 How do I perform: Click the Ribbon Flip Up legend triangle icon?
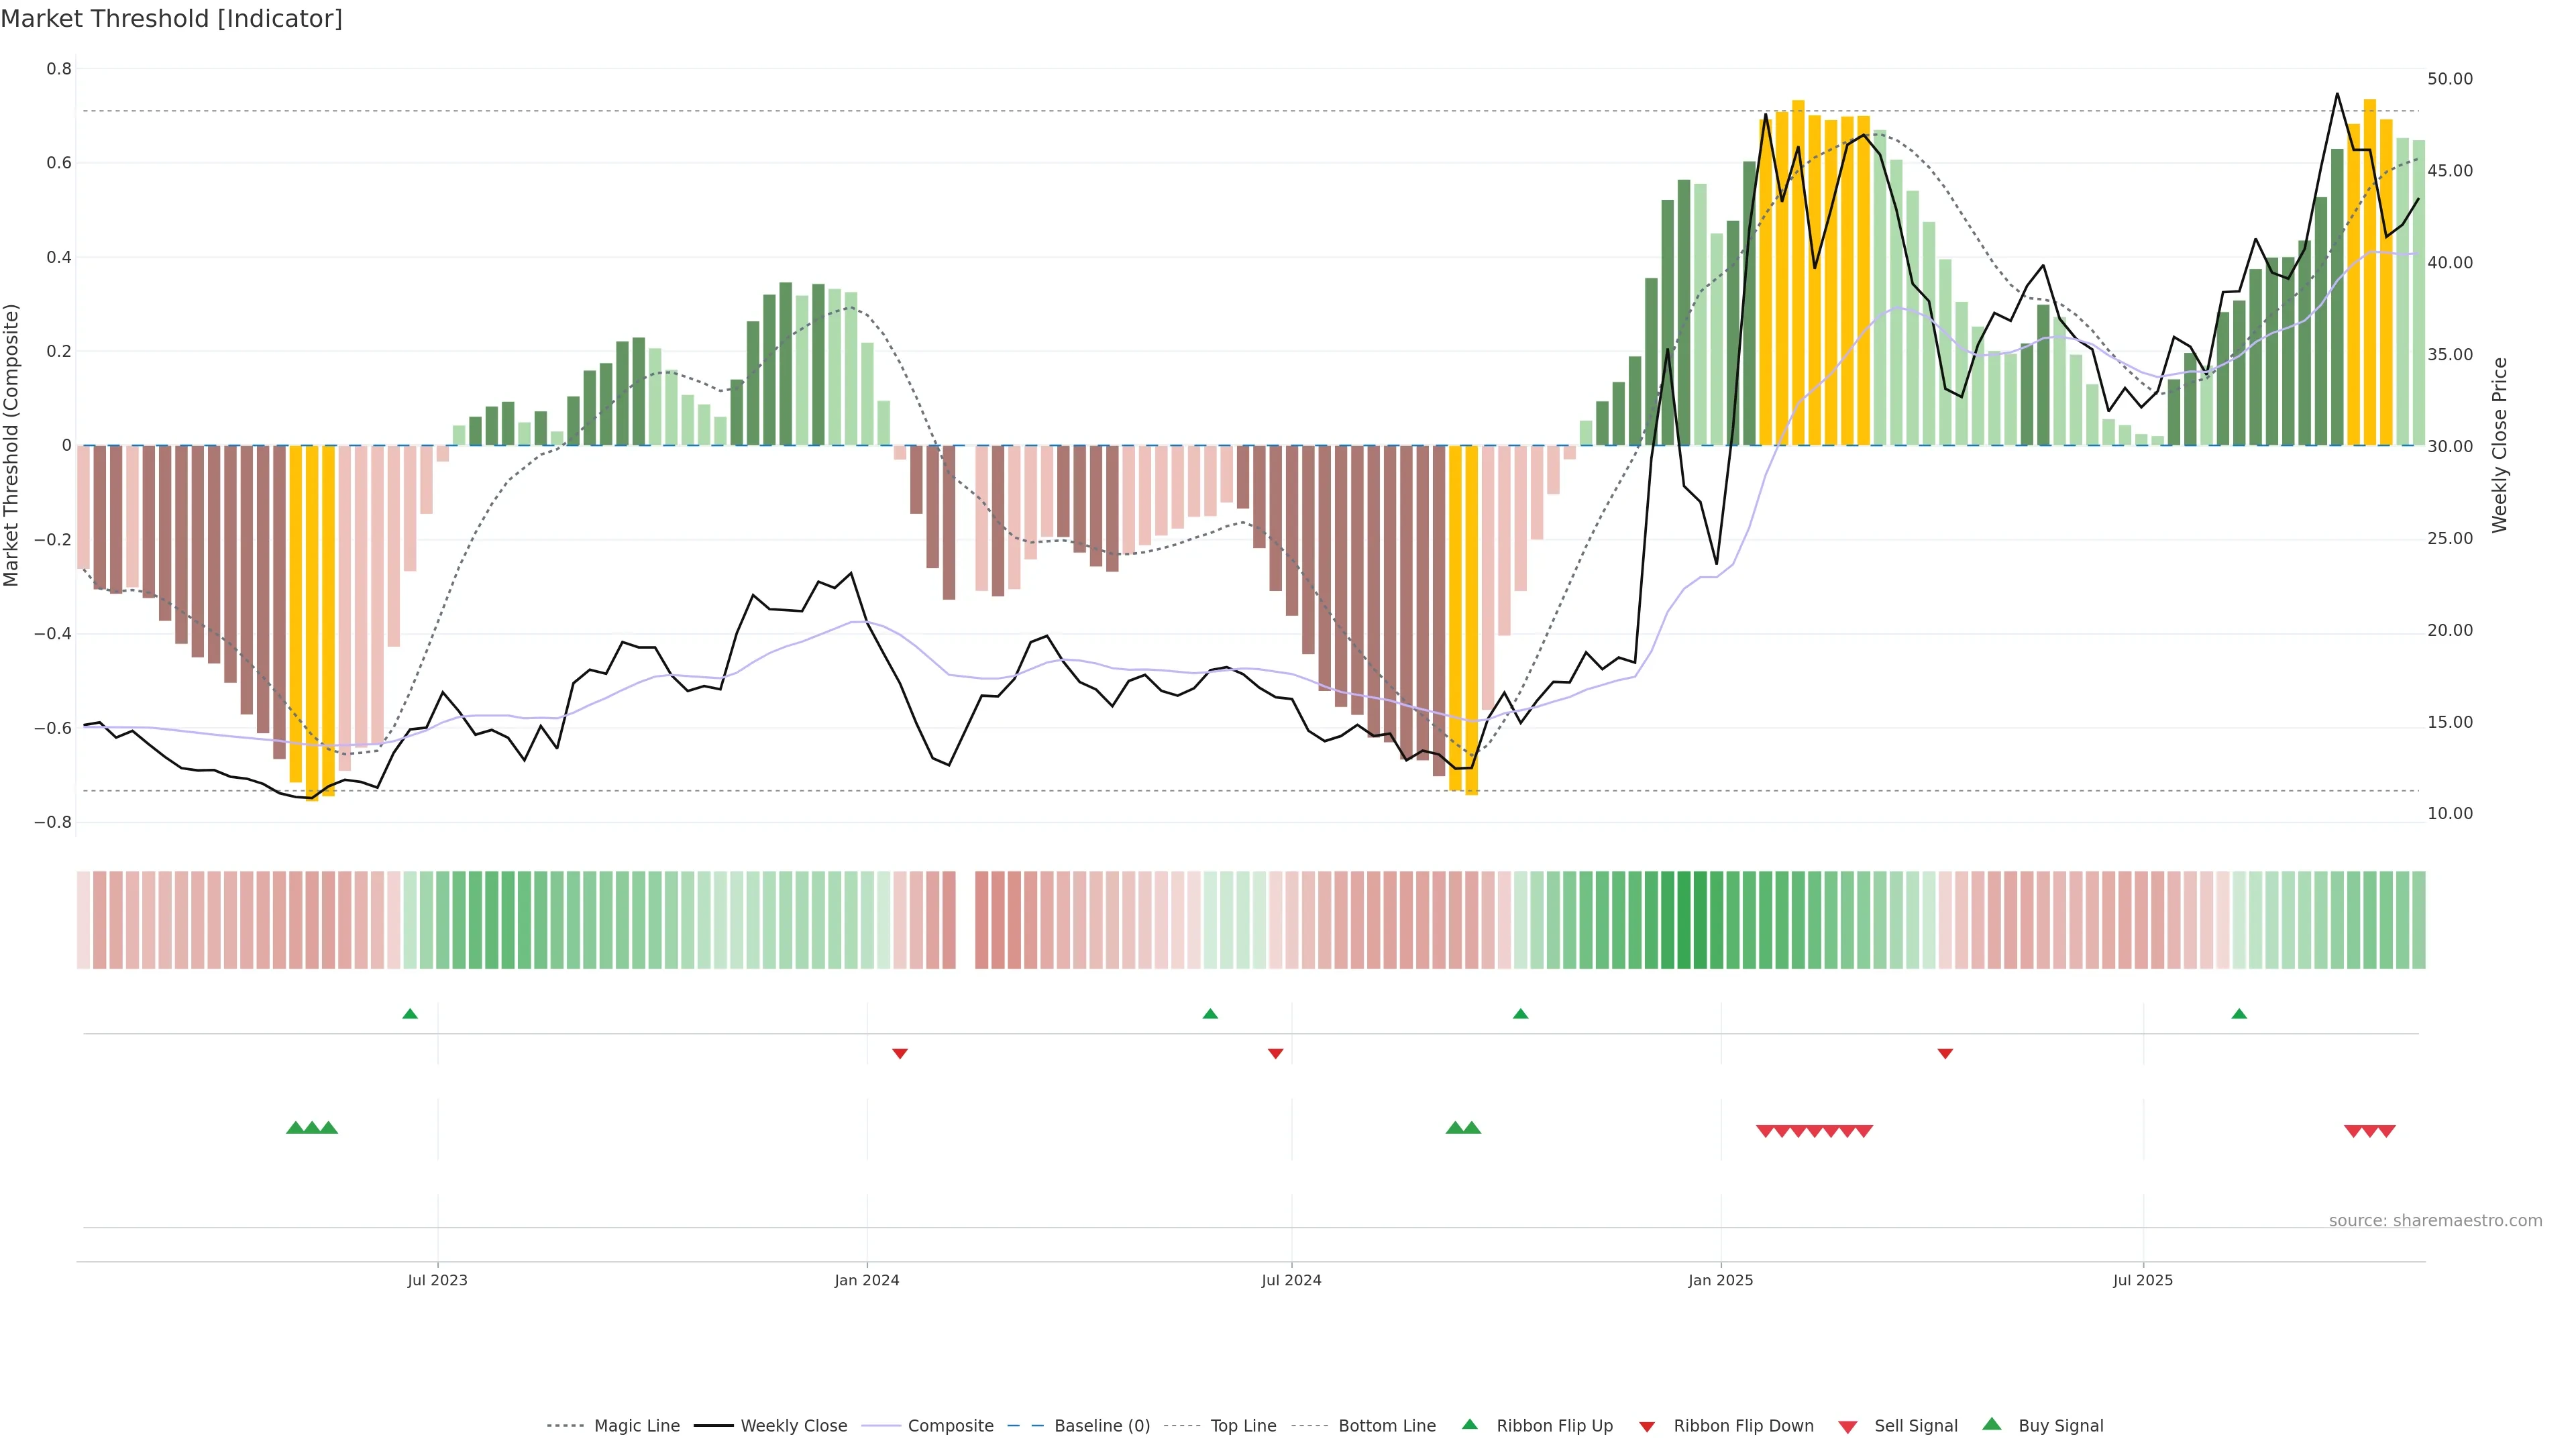(1469, 1425)
